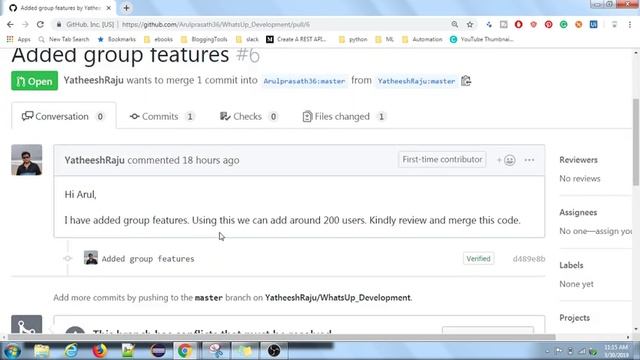This screenshot has height=360, width=640.
Task: Open the Assignees sidebar section
Action: [578, 212]
